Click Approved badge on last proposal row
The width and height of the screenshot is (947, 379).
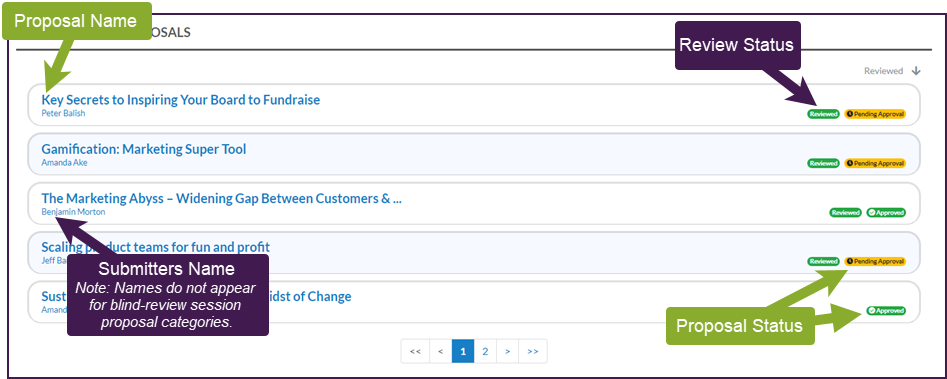point(886,311)
